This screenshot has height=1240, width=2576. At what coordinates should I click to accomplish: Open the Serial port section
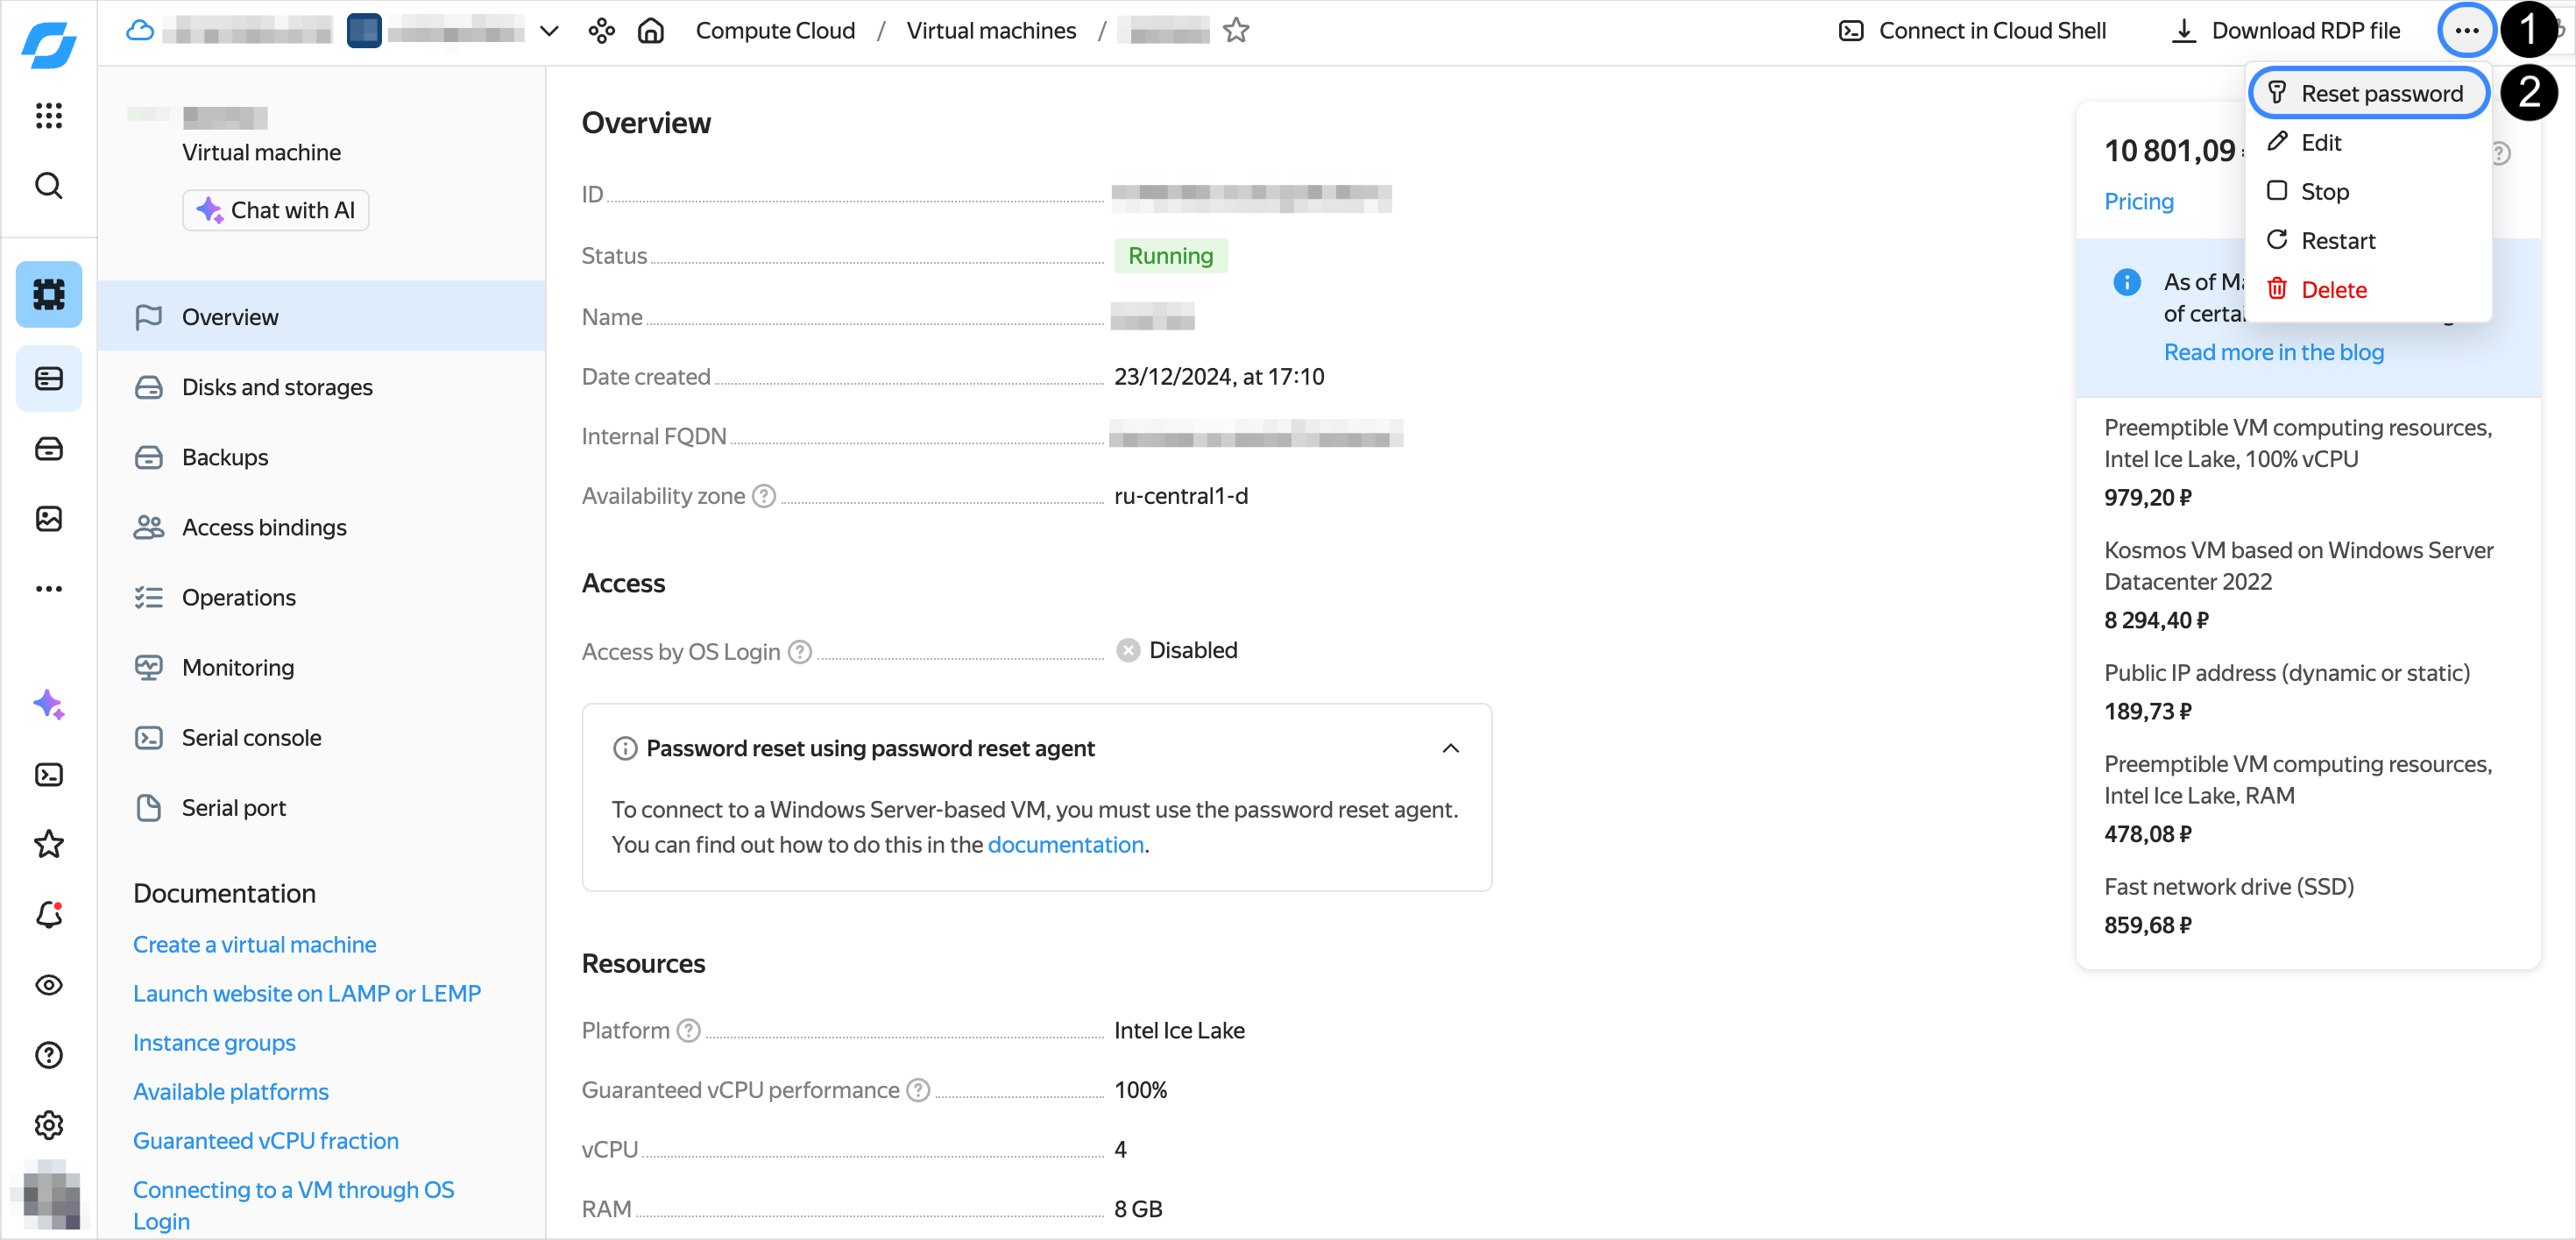point(322,807)
